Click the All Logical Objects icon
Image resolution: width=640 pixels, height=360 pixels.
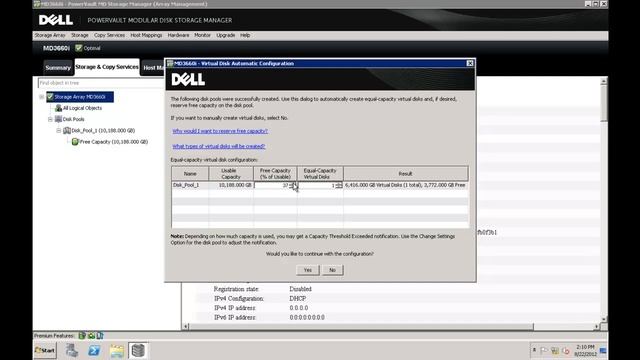pos(58,108)
